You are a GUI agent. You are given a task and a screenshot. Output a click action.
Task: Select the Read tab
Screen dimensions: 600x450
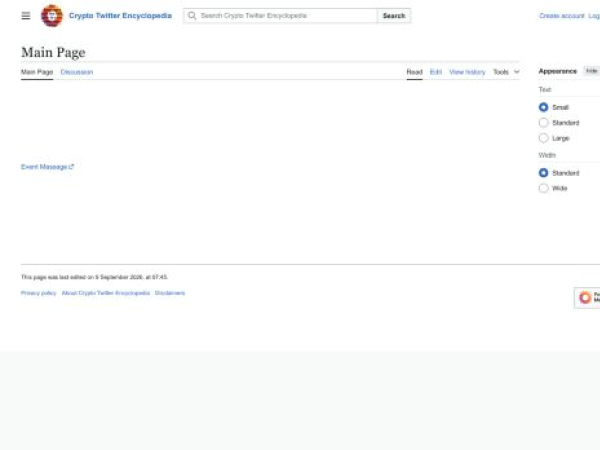click(x=414, y=72)
